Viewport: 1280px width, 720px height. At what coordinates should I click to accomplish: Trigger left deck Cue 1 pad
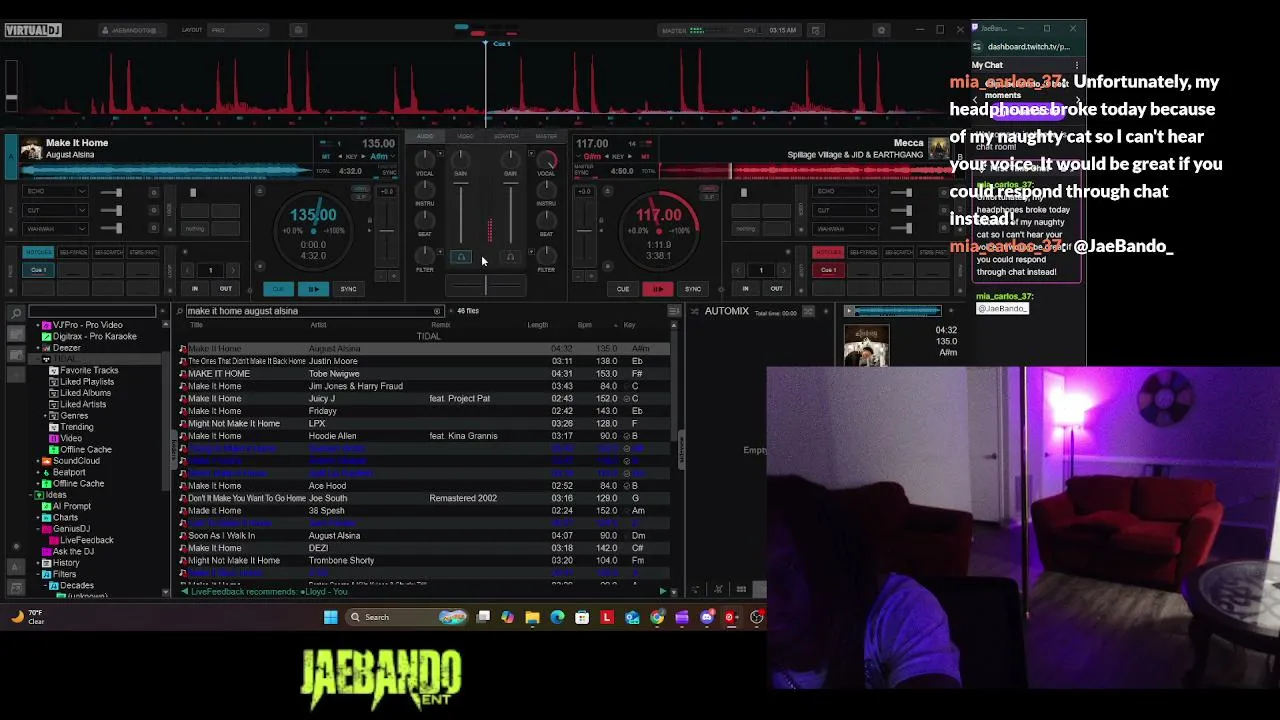39,270
